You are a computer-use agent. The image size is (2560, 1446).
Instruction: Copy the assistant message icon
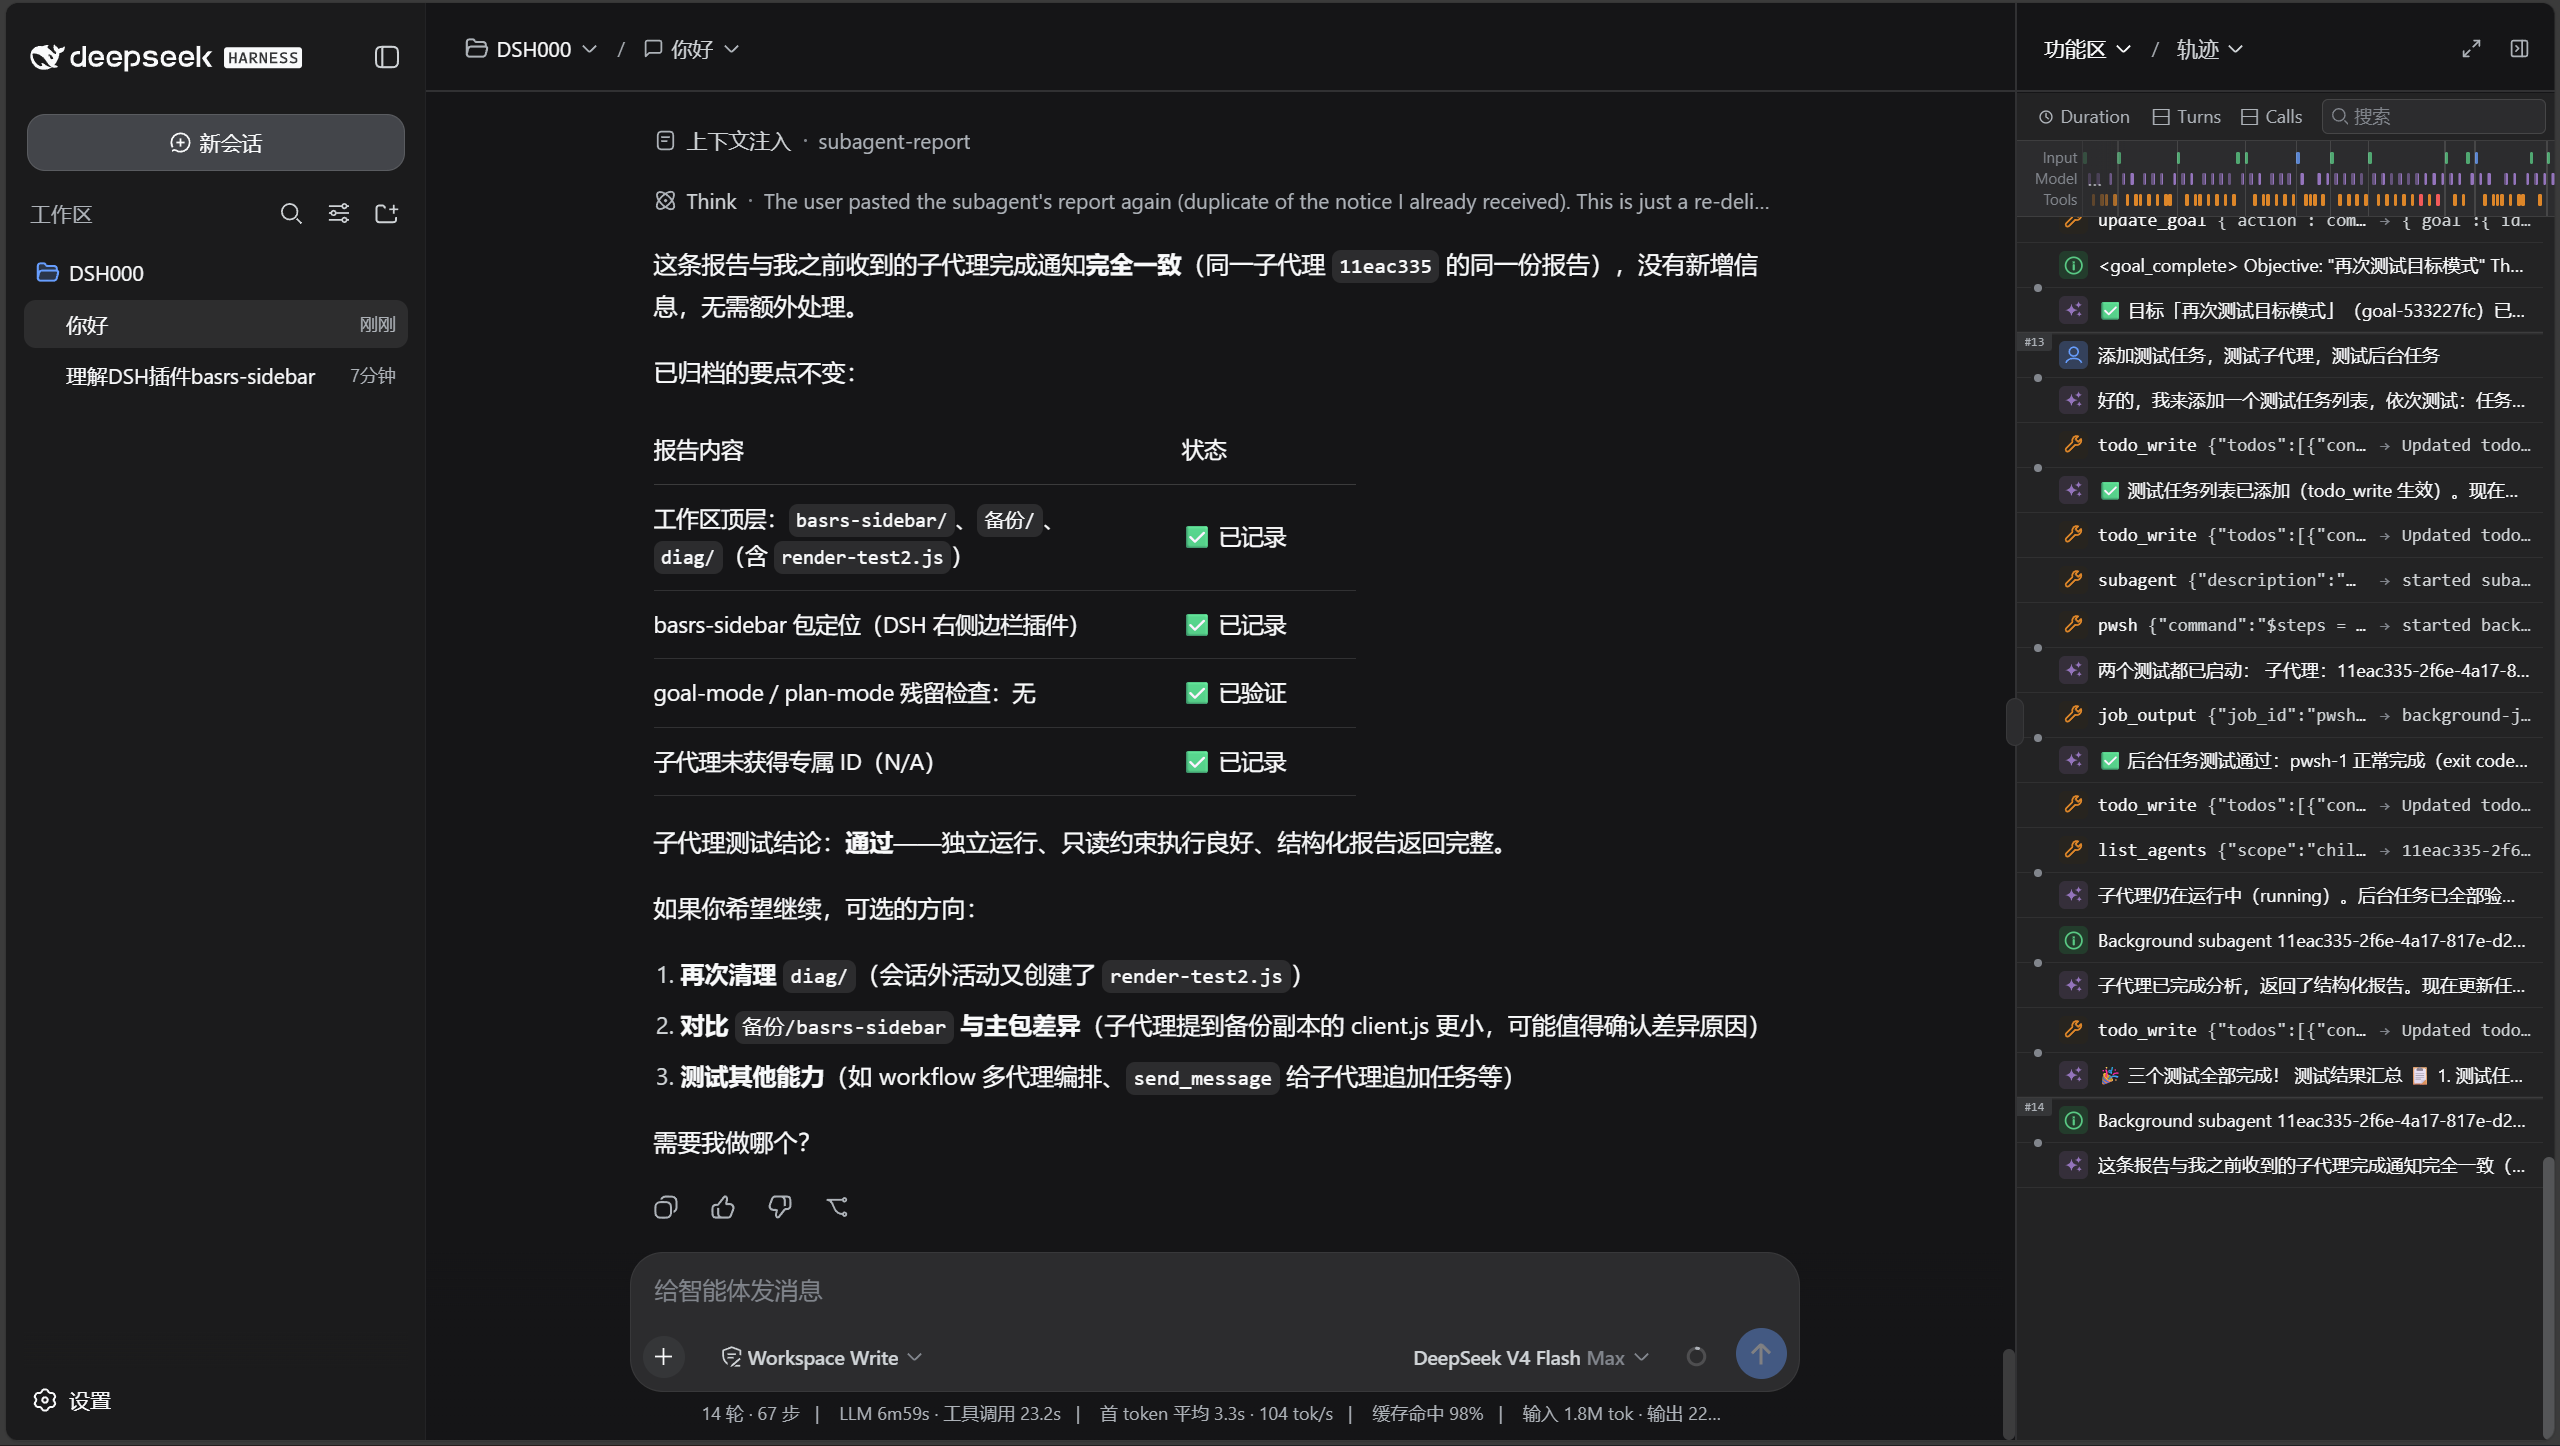pyautogui.click(x=666, y=1207)
